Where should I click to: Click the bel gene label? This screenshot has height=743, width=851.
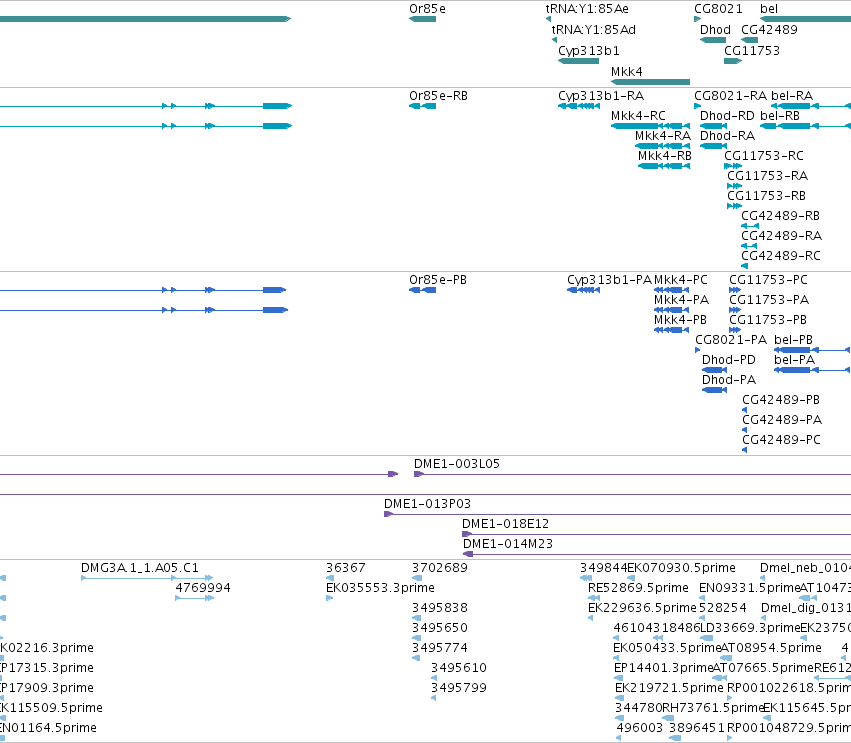(769, 9)
